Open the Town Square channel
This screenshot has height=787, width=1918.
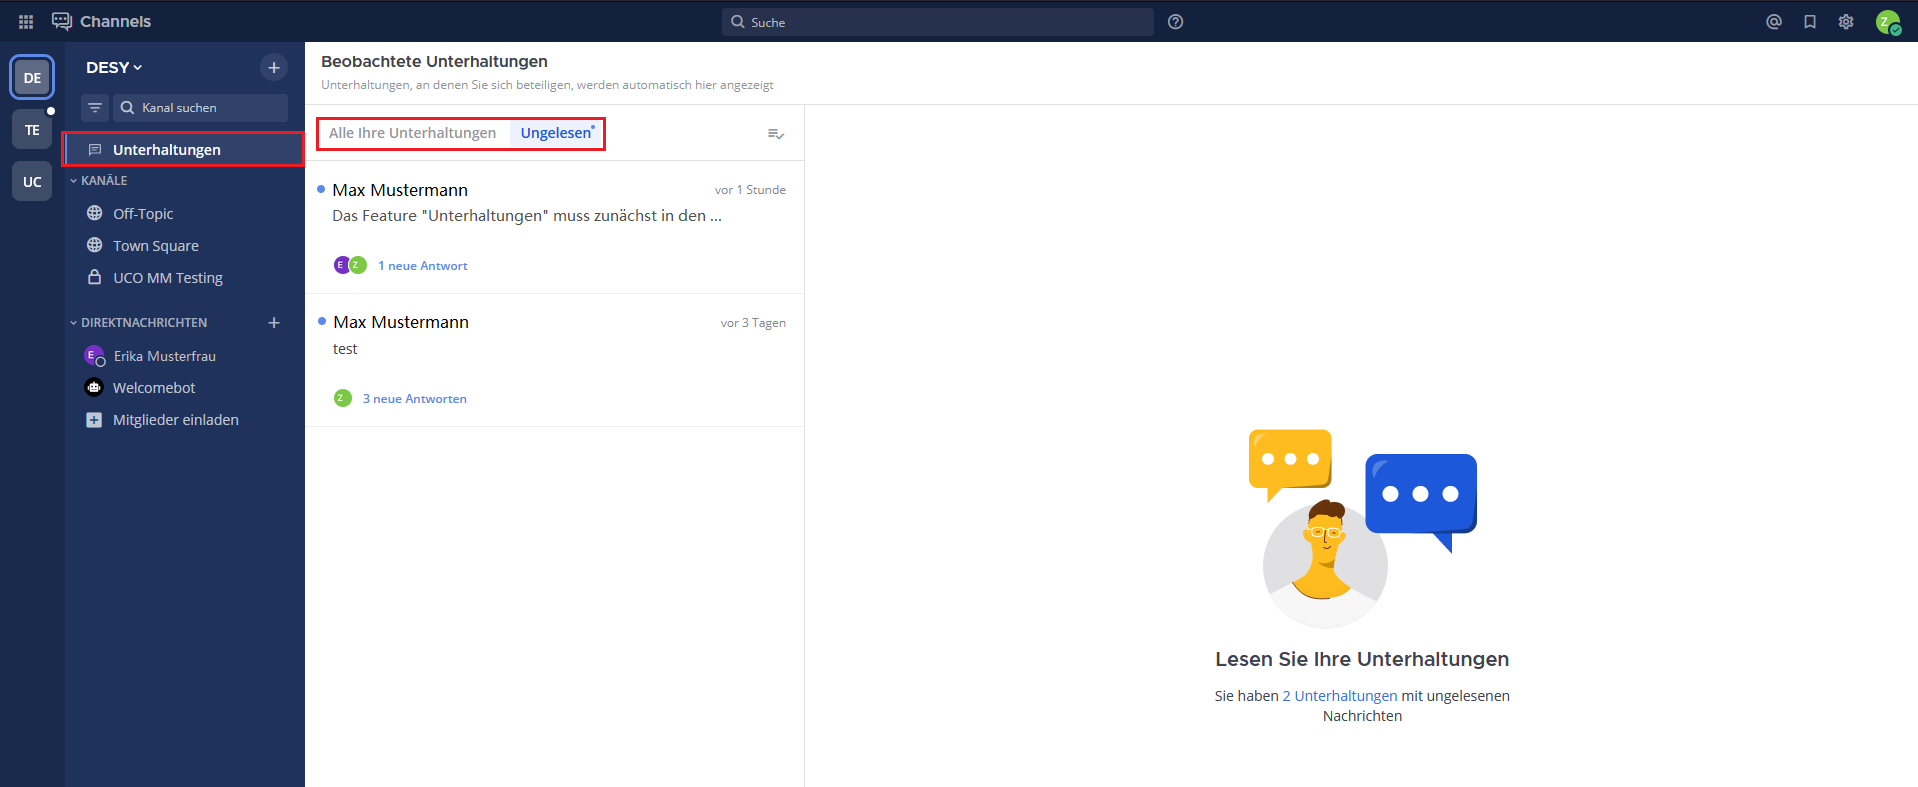coord(155,246)
